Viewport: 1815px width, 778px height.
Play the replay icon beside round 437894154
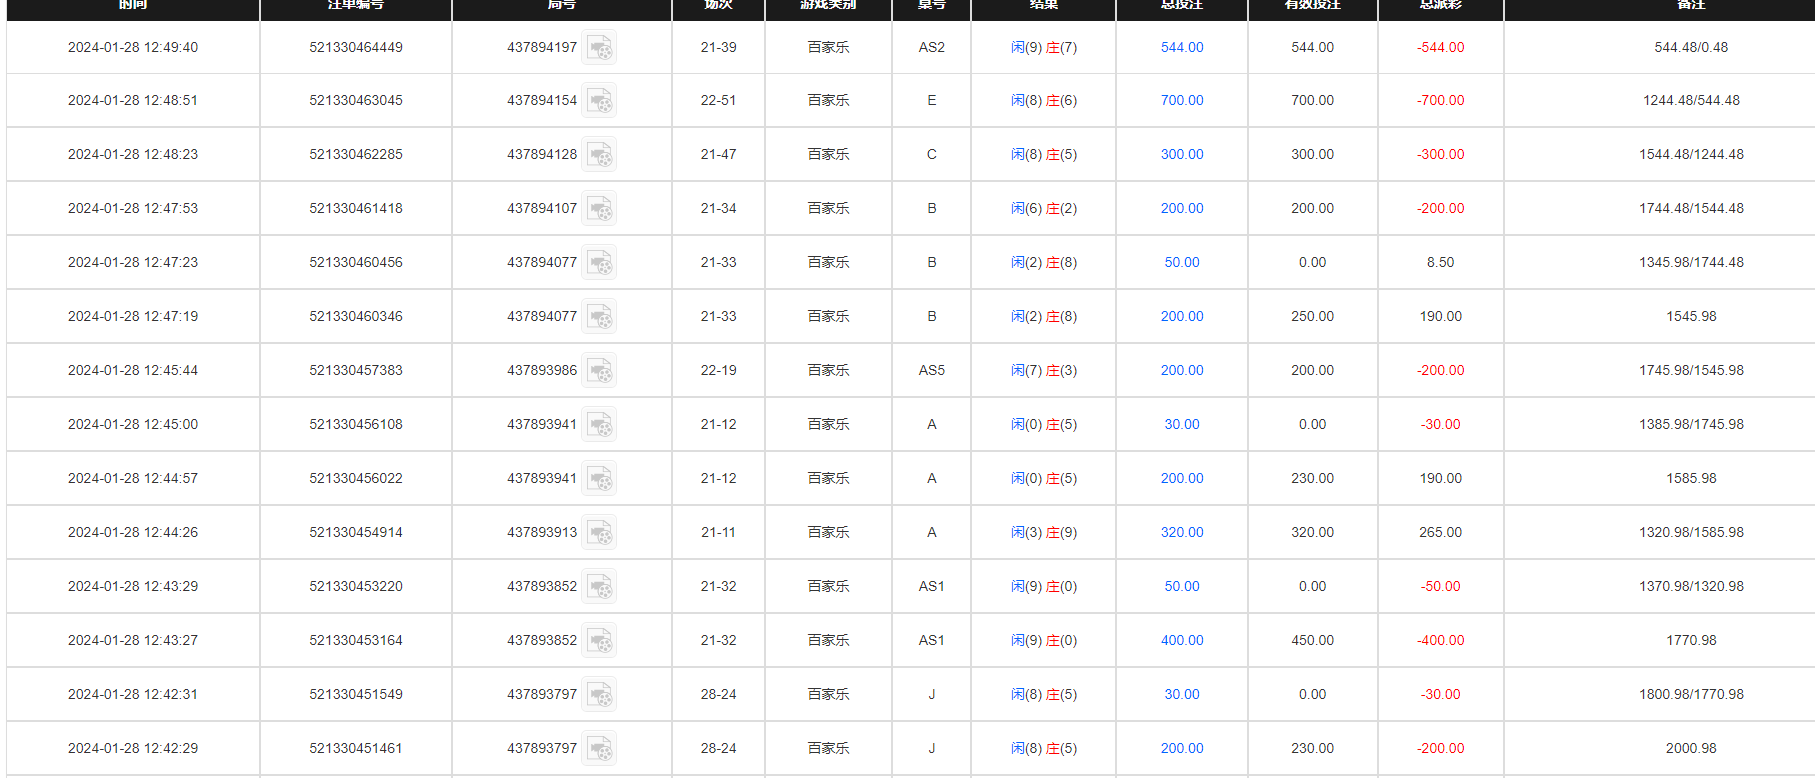(600, 101)
